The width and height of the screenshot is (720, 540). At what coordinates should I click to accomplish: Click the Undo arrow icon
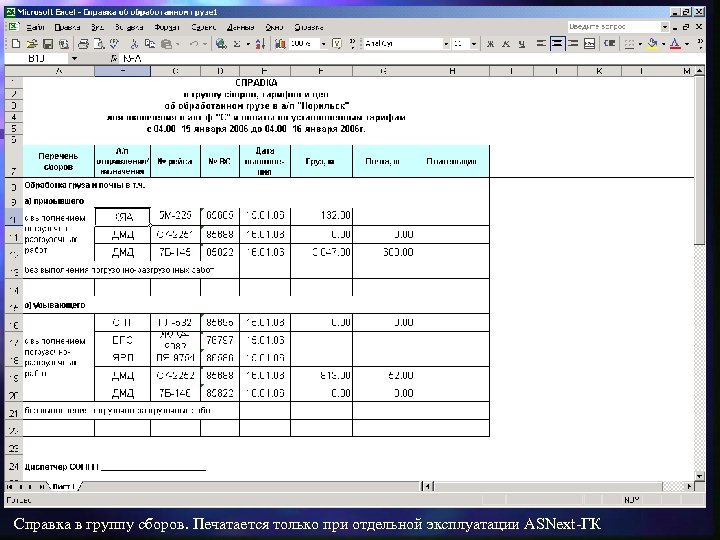click(x=194, y=44)
